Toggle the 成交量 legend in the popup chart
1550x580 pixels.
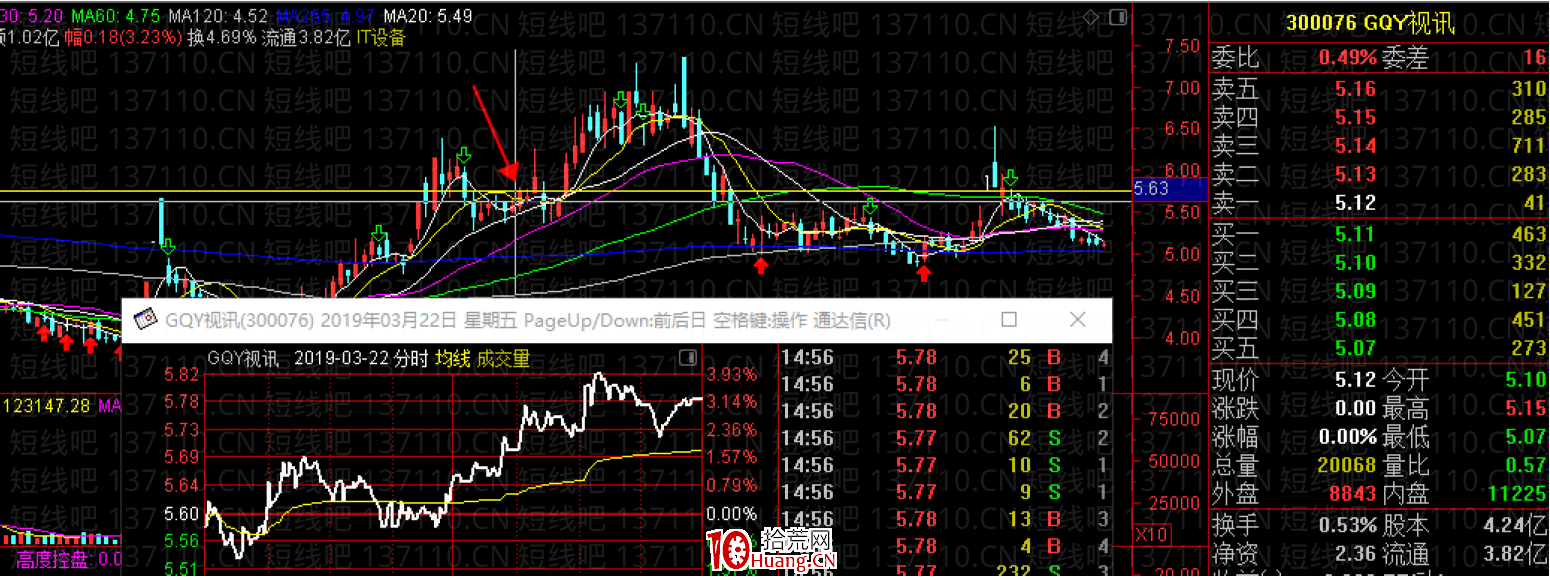click(503, 358)
